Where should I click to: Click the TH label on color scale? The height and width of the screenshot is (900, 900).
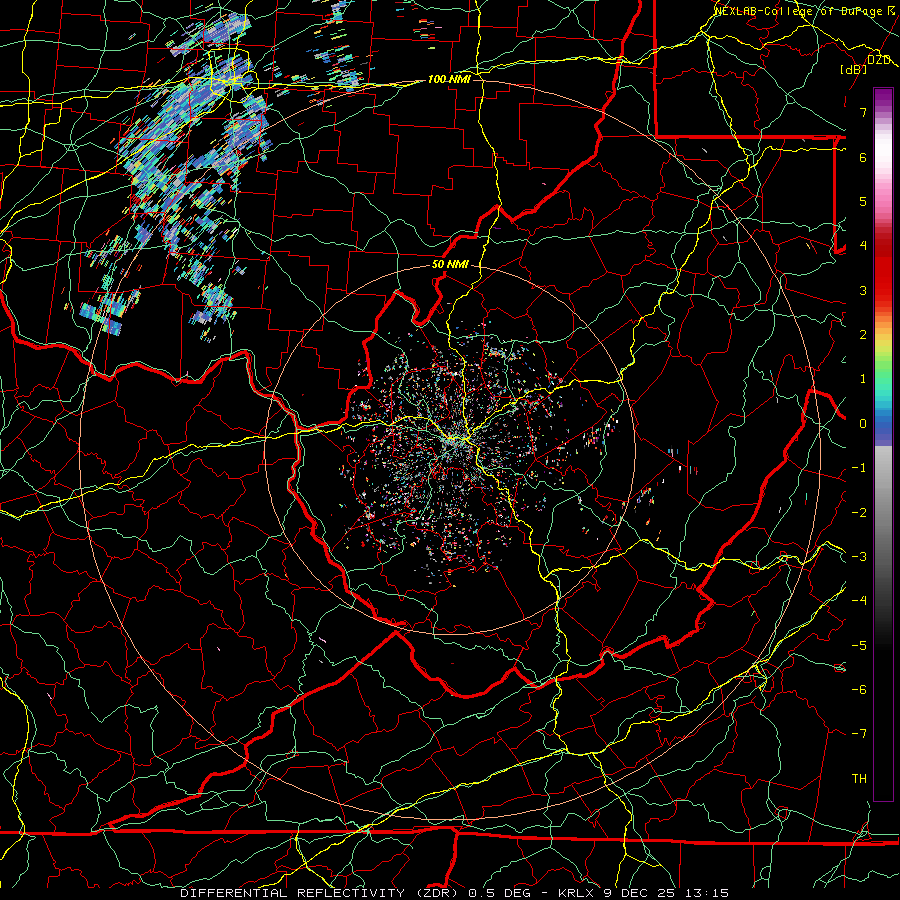coord(859,779)
